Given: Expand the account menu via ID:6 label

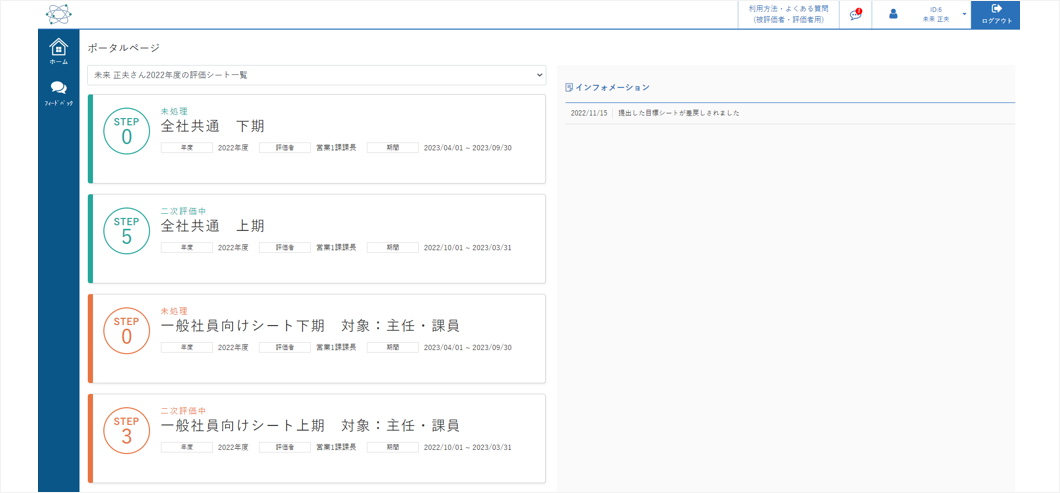Looking at the screenshot, I should coord(935,9).
